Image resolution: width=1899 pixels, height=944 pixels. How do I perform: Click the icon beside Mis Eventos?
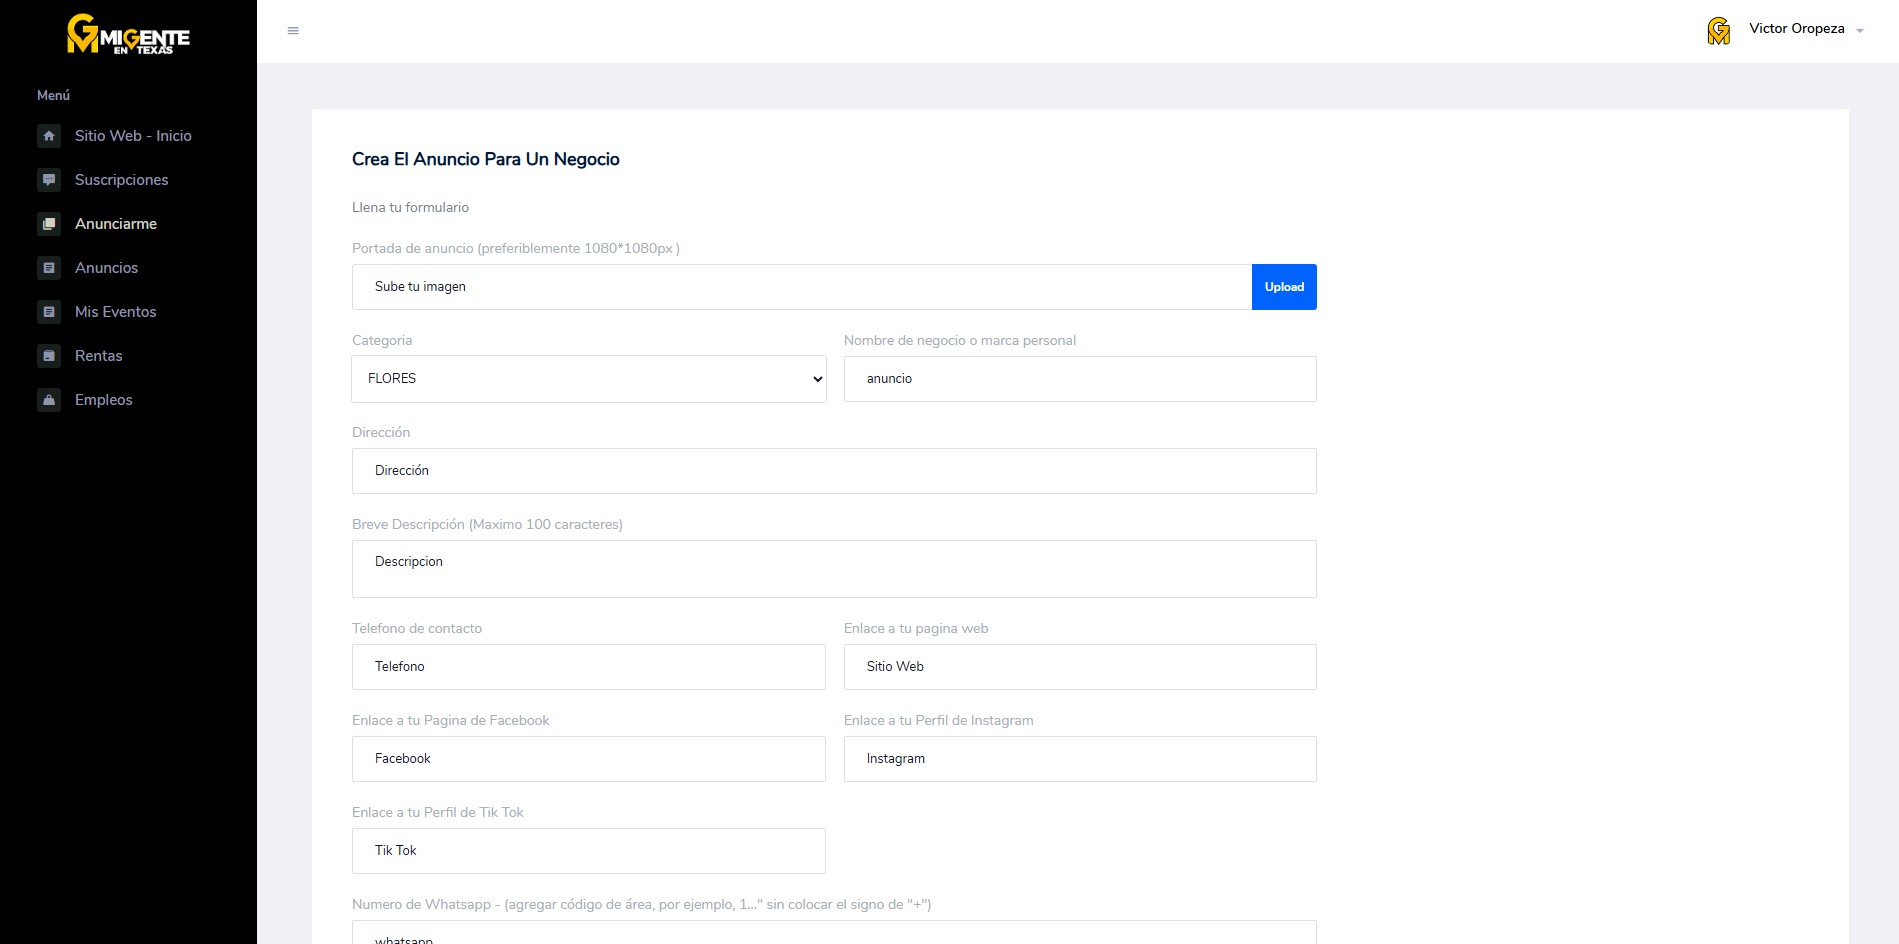(x=49, y=312)
